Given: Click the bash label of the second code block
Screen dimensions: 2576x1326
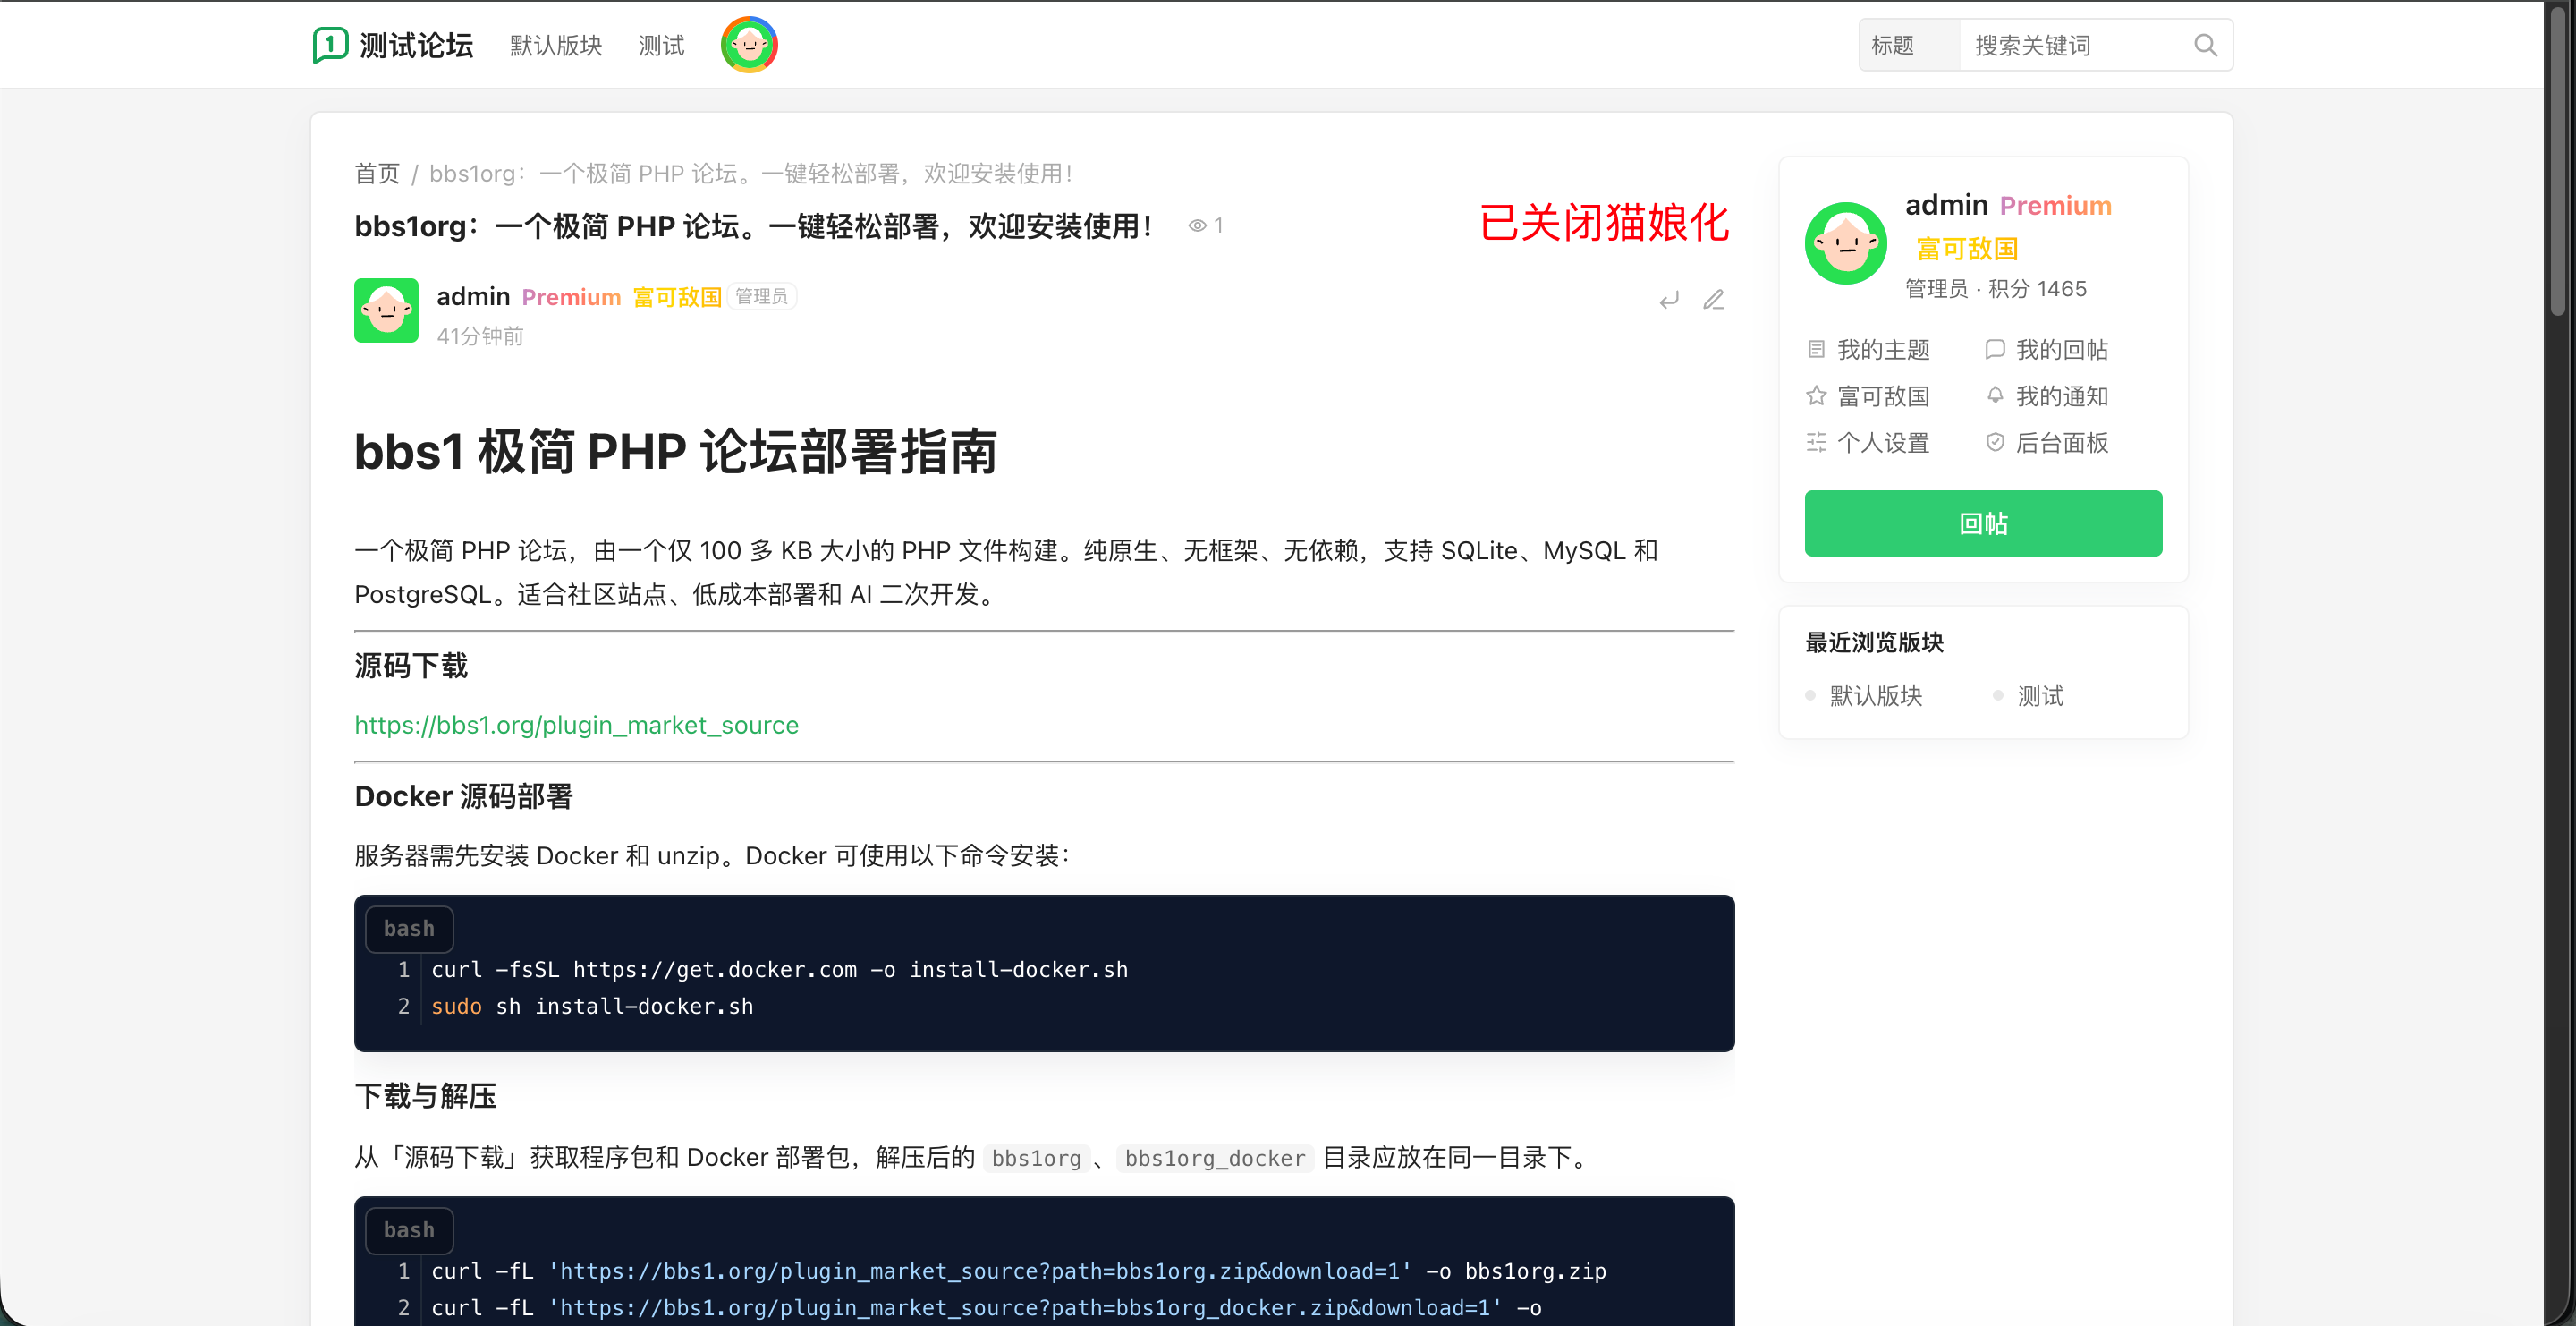Looking at the screenshot, I should pyautogui.click(x=409, y=1231).
